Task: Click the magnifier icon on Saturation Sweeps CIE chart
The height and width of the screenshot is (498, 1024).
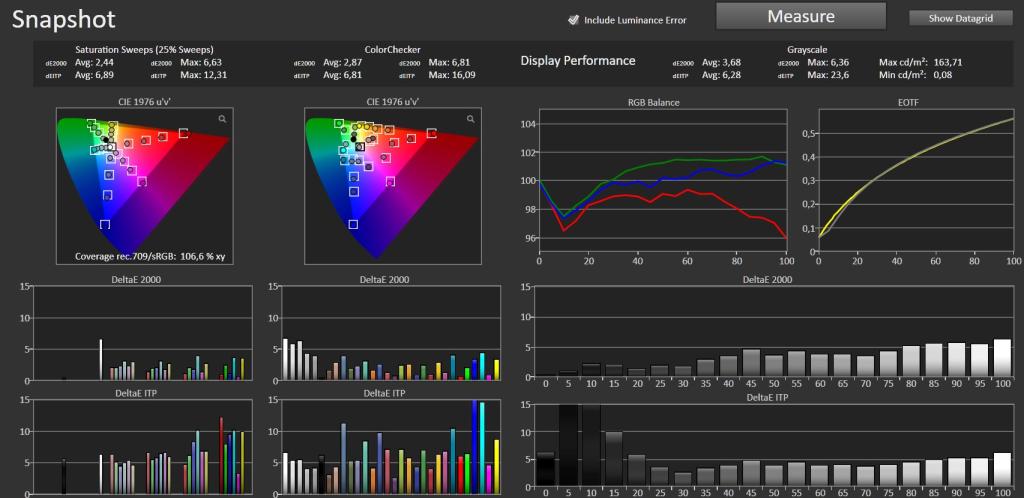Action: click(x=223, y=119)
